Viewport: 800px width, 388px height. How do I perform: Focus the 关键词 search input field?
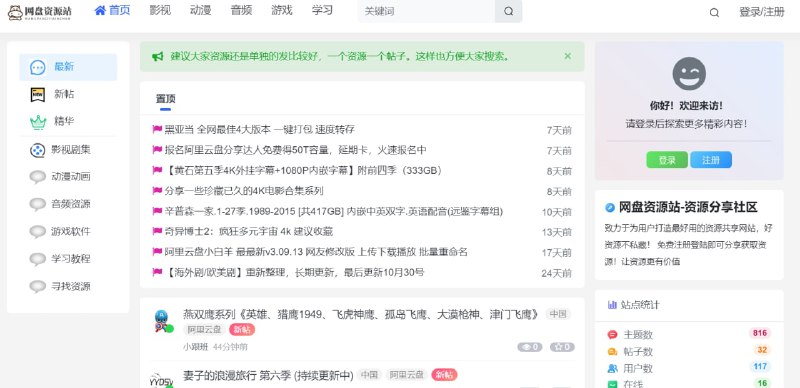pos(426,11)
